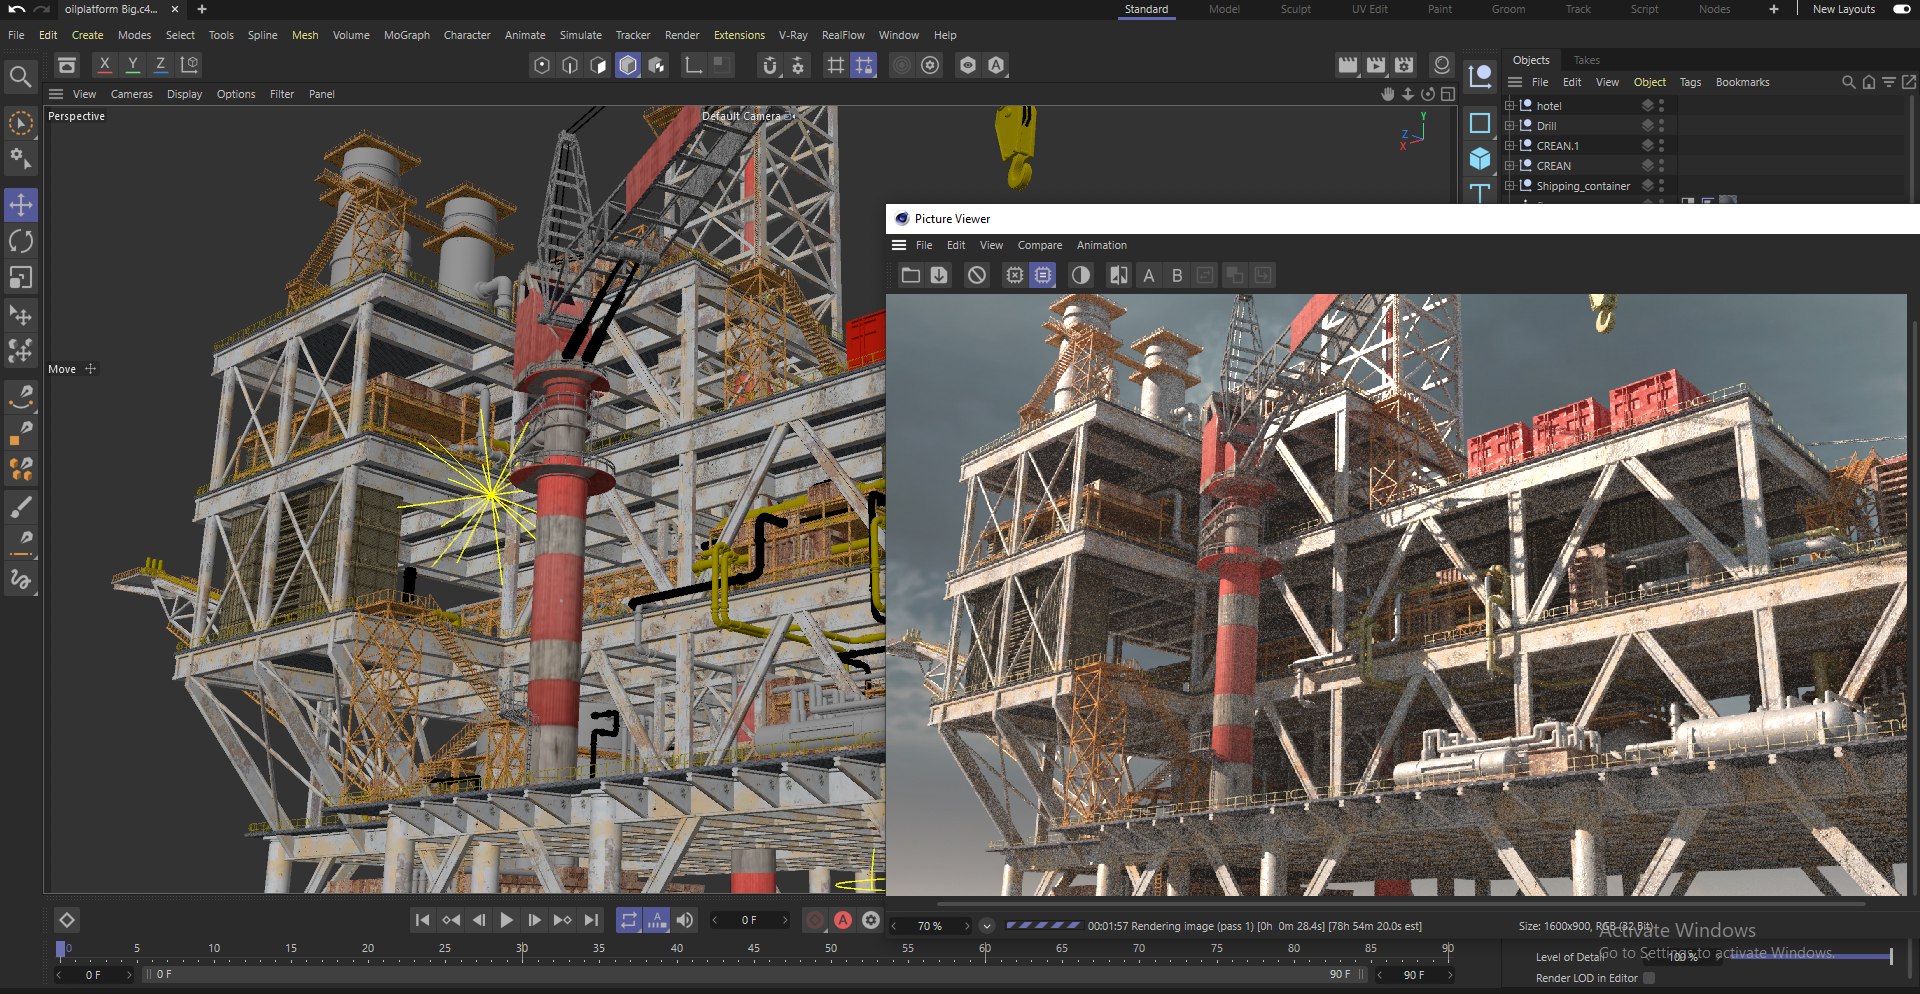This screenshot has height=994, width=1920.
Task: Toggle workplane grid icon
Action: [836, 65]
